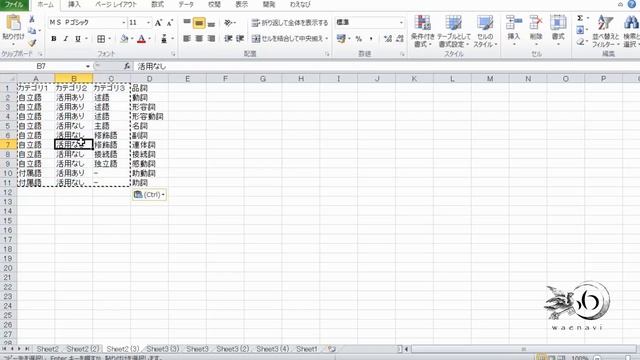This screenshot has height=360, width=640.
Task: Click the Font Color A icon
Action: 141,39
